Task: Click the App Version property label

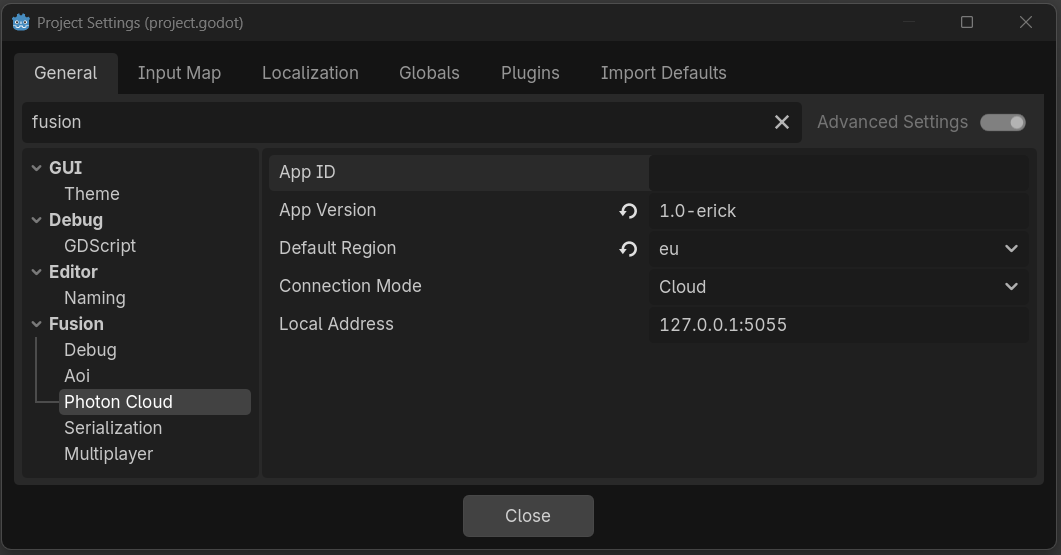Action: click(328, 210)
